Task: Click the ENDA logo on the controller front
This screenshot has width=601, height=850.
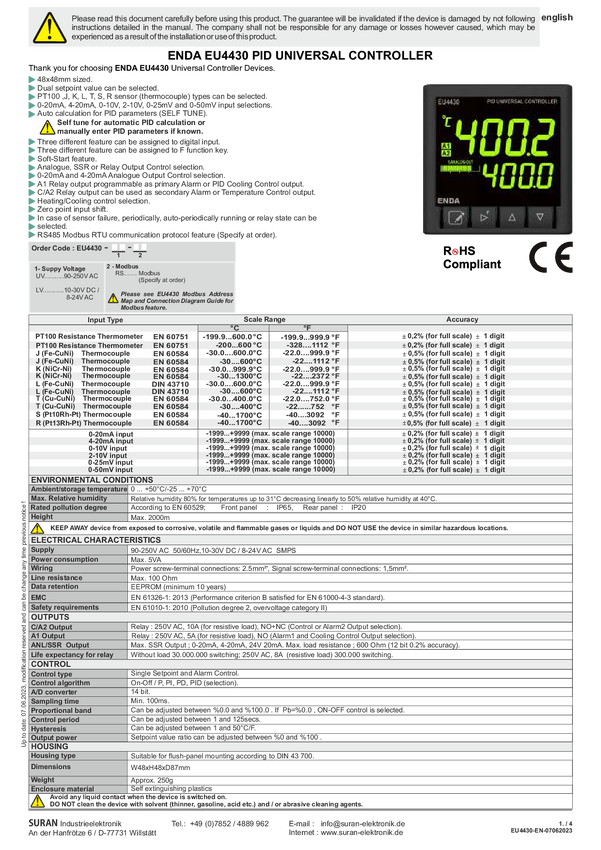Action: click(449, 201)
